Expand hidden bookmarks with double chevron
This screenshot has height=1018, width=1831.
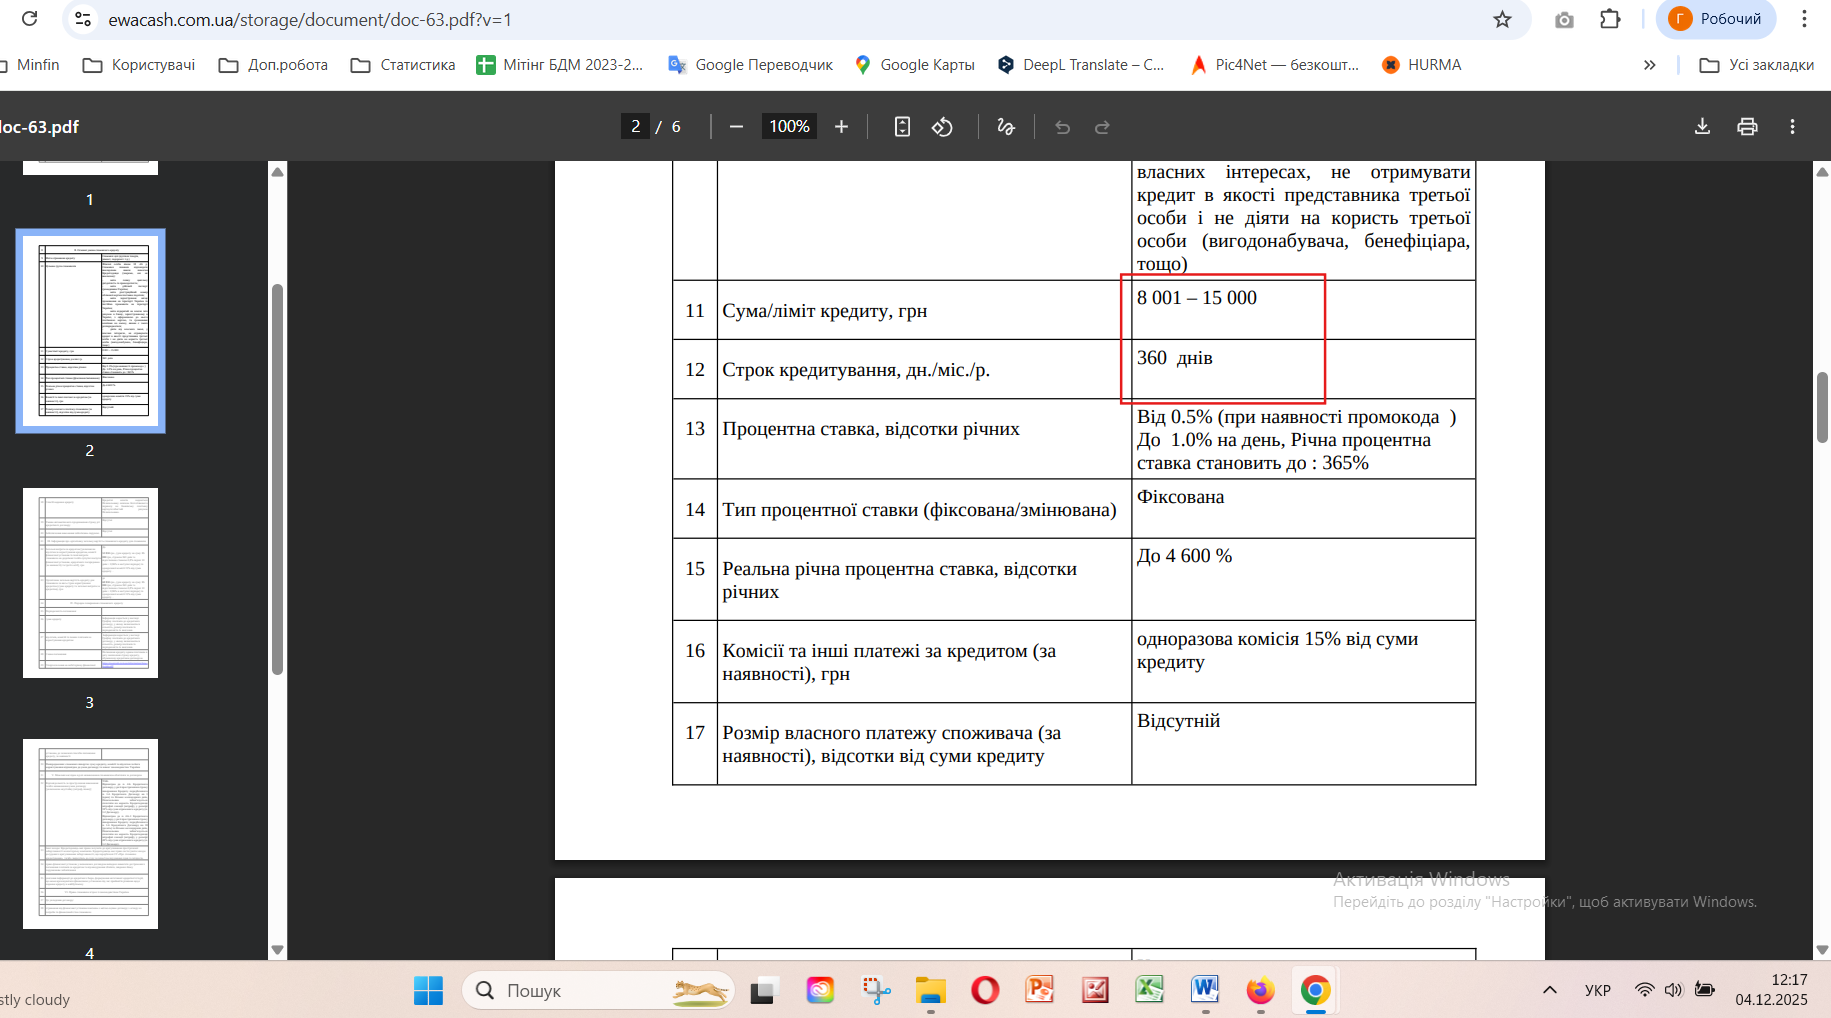(1649, 65)
